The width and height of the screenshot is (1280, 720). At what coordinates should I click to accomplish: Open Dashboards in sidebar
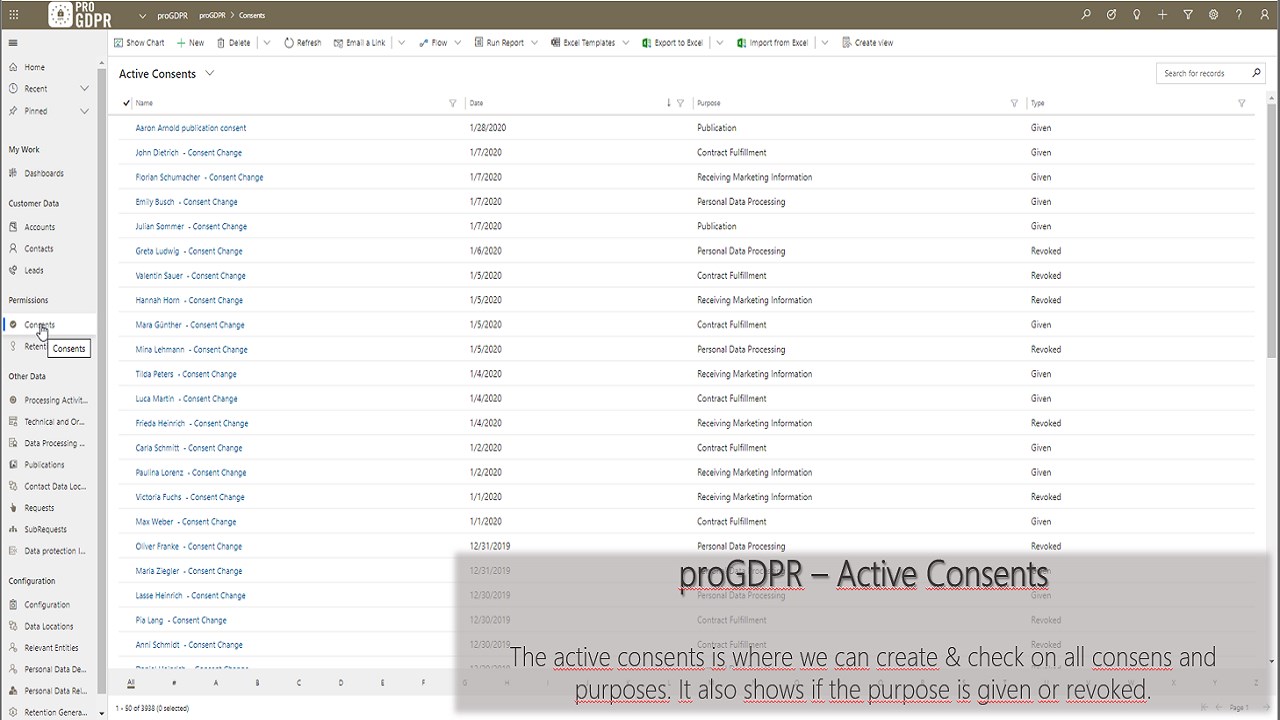pyautogui.click(x=44, y=173)
